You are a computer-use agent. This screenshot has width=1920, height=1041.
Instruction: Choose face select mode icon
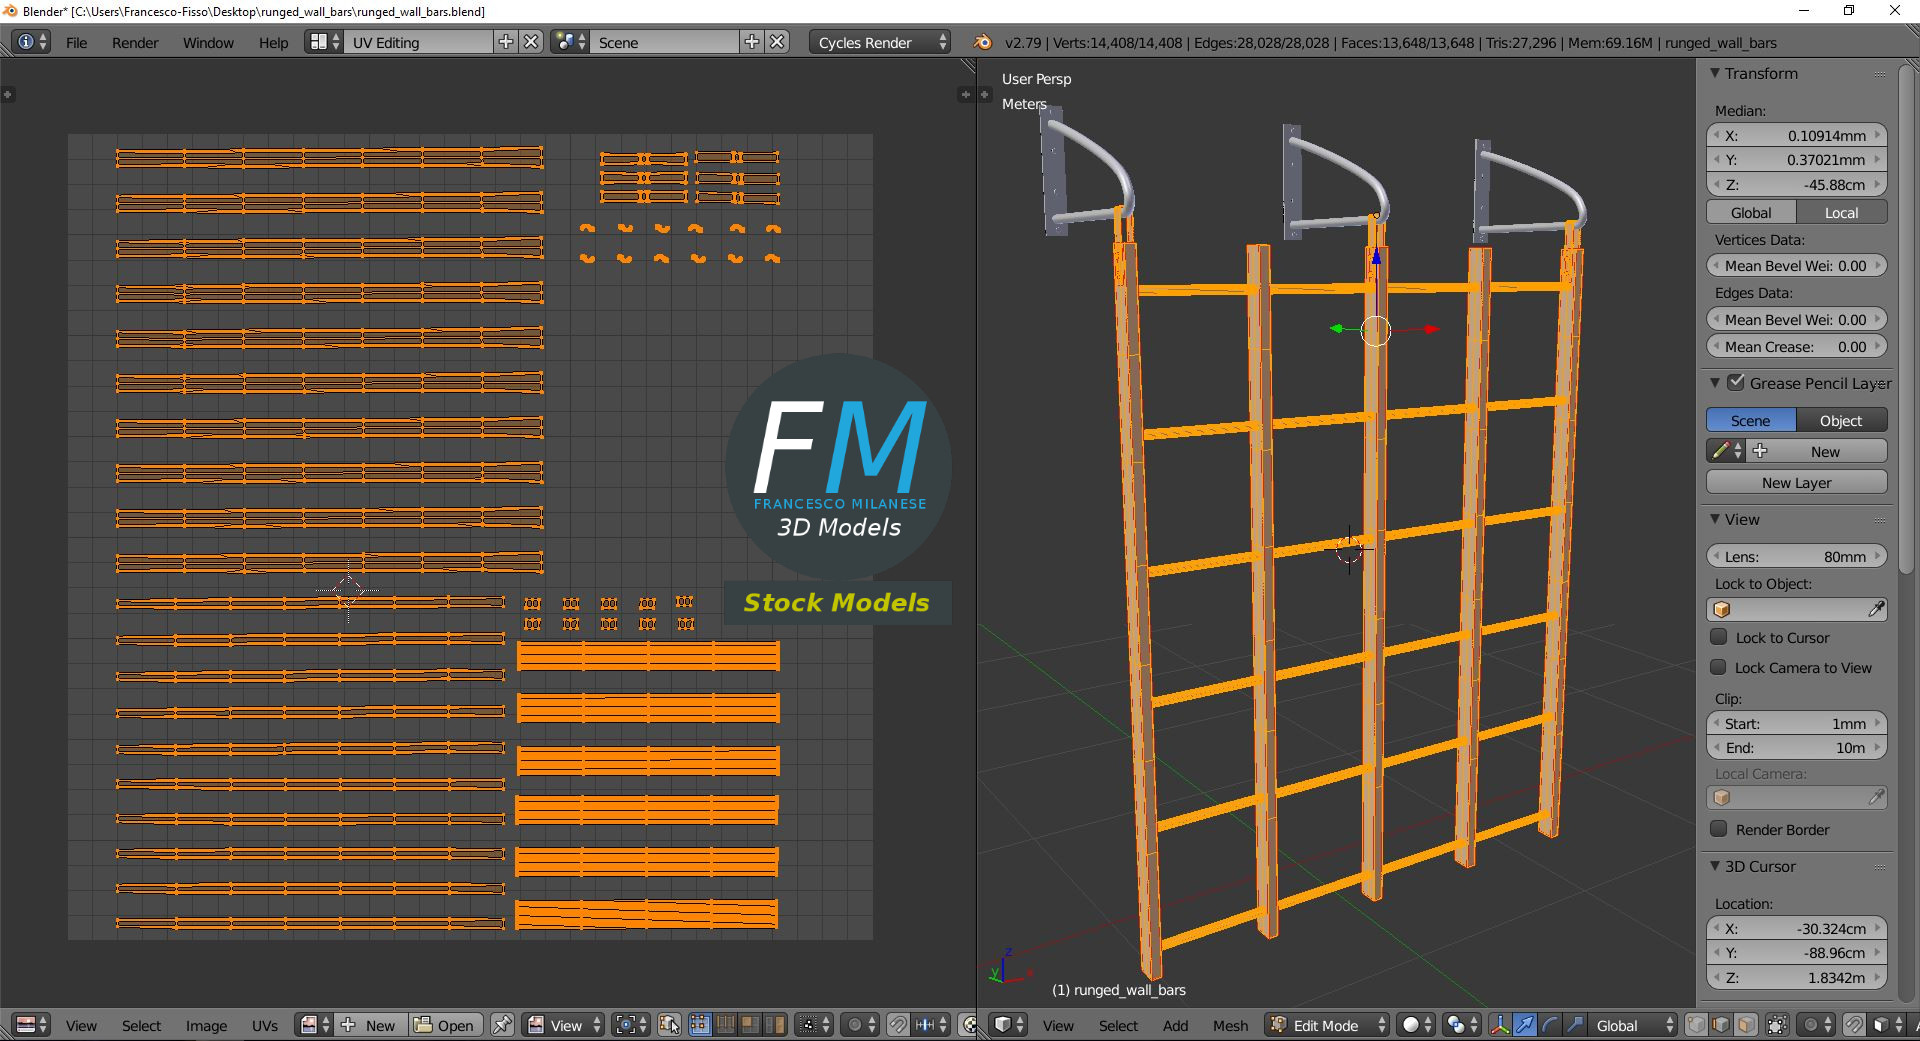[1745, 1025]
